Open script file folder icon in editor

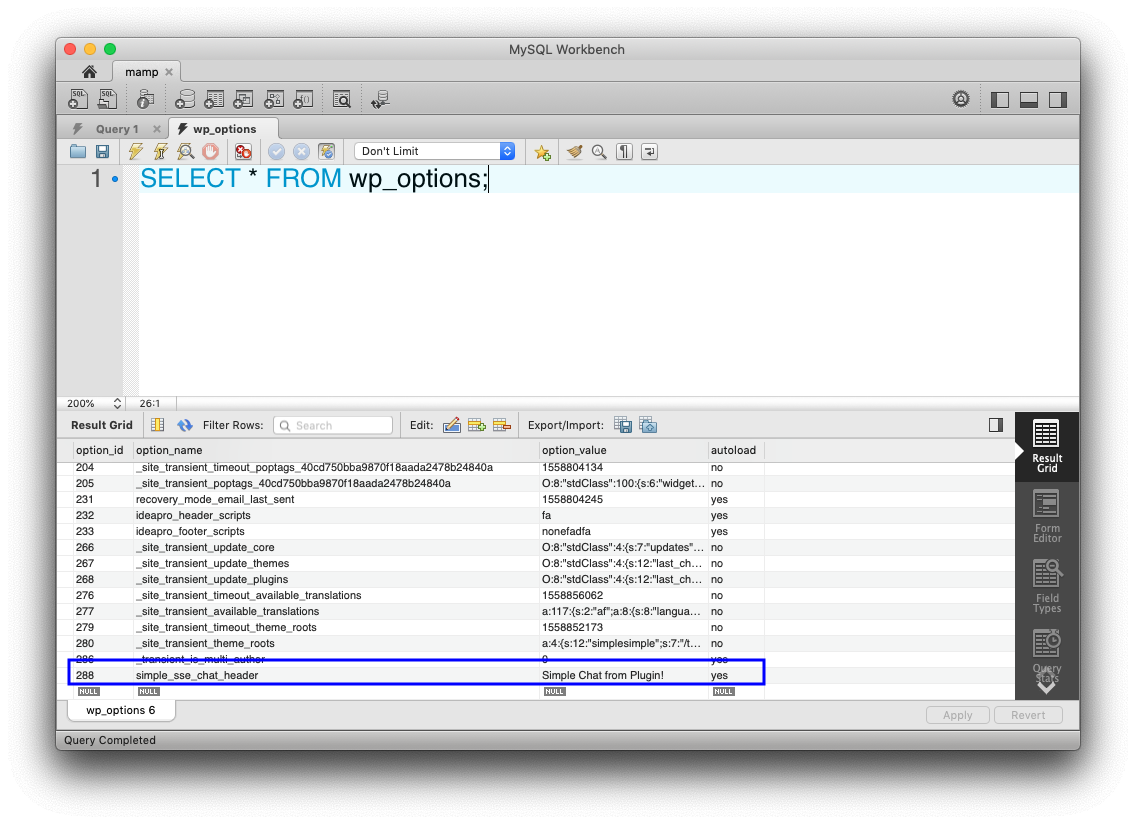(x=78, y=151)
